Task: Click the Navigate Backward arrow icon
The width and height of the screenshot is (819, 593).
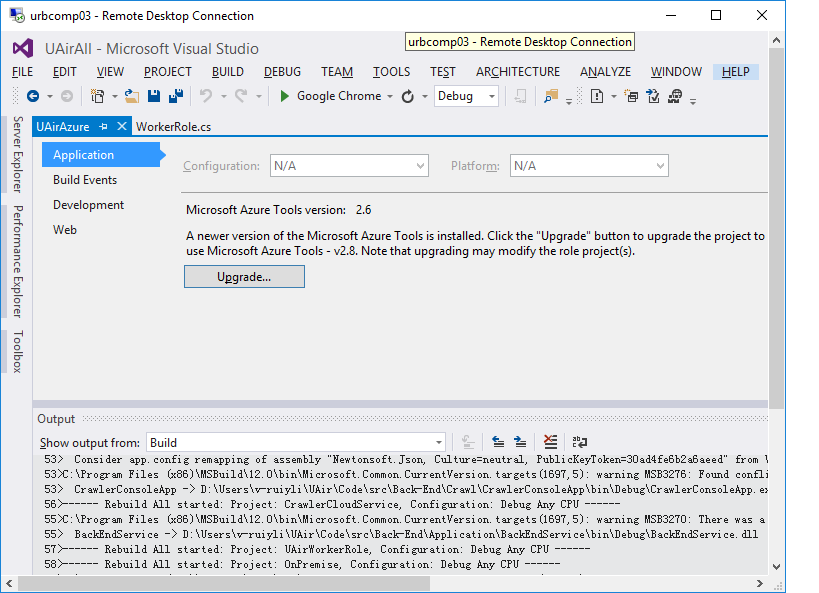Action: coord(32,96)
